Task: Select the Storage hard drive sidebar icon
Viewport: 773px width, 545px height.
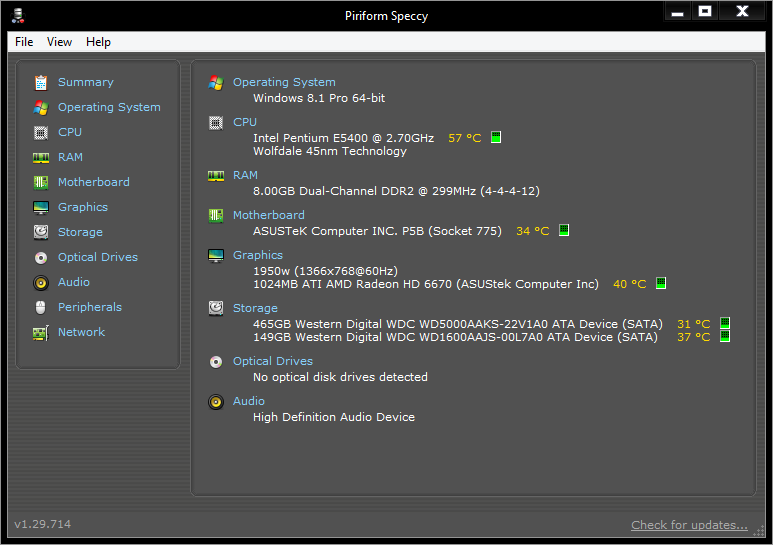Action: [x=41, y=232]
